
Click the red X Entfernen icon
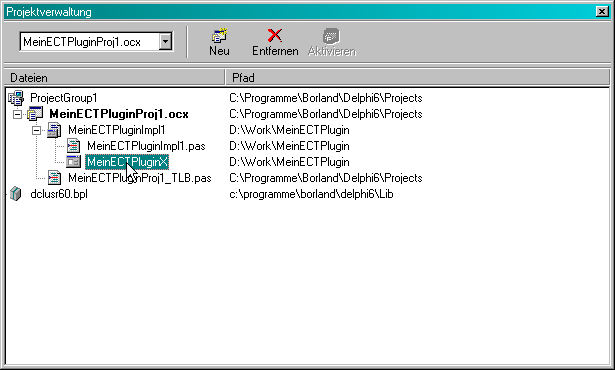(275, 35)
